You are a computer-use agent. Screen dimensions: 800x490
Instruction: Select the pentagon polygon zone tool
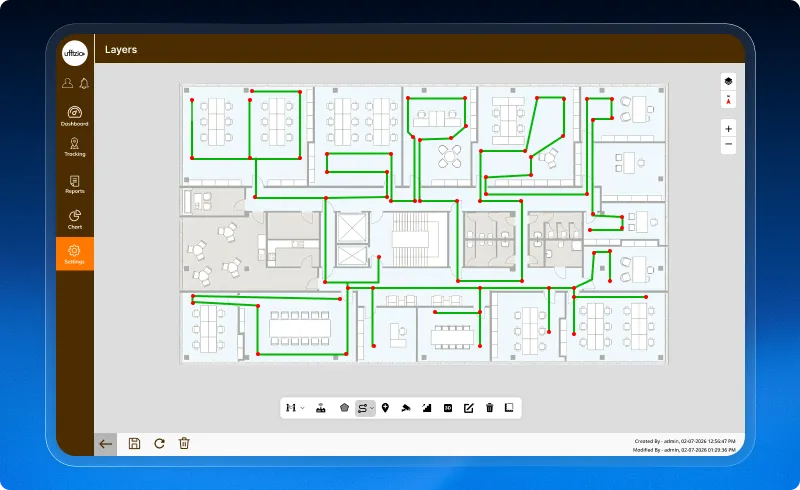point(344,407)
